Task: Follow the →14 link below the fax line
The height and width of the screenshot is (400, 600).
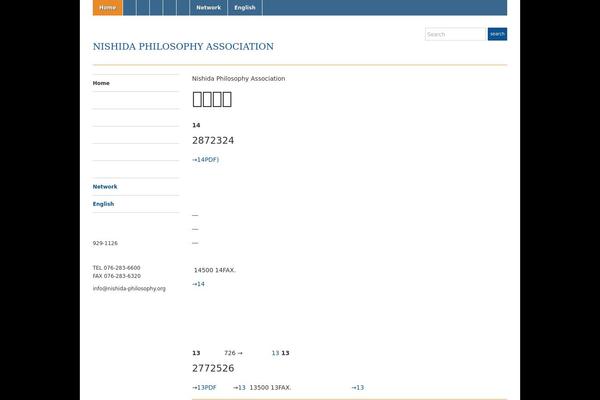Action: tap(198, 284)
